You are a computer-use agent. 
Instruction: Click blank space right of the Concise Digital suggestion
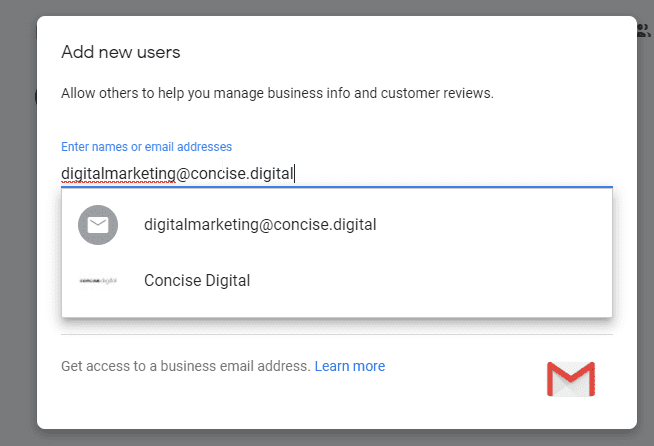(x=450, y=281)
